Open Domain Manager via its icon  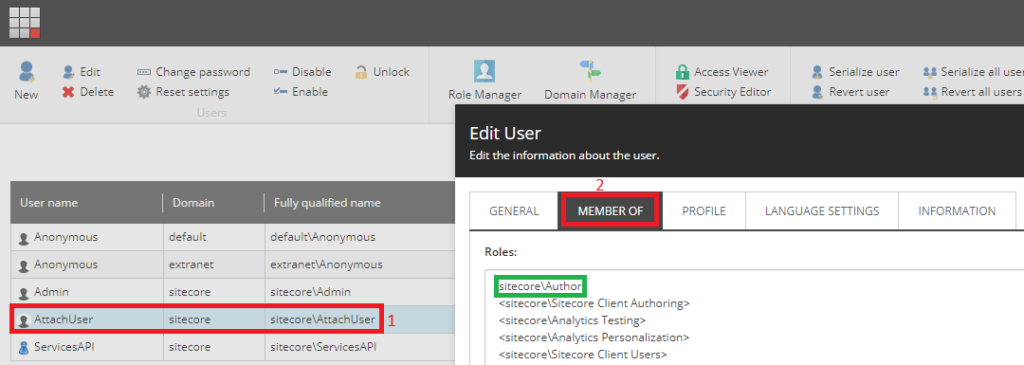coord(590,71)
